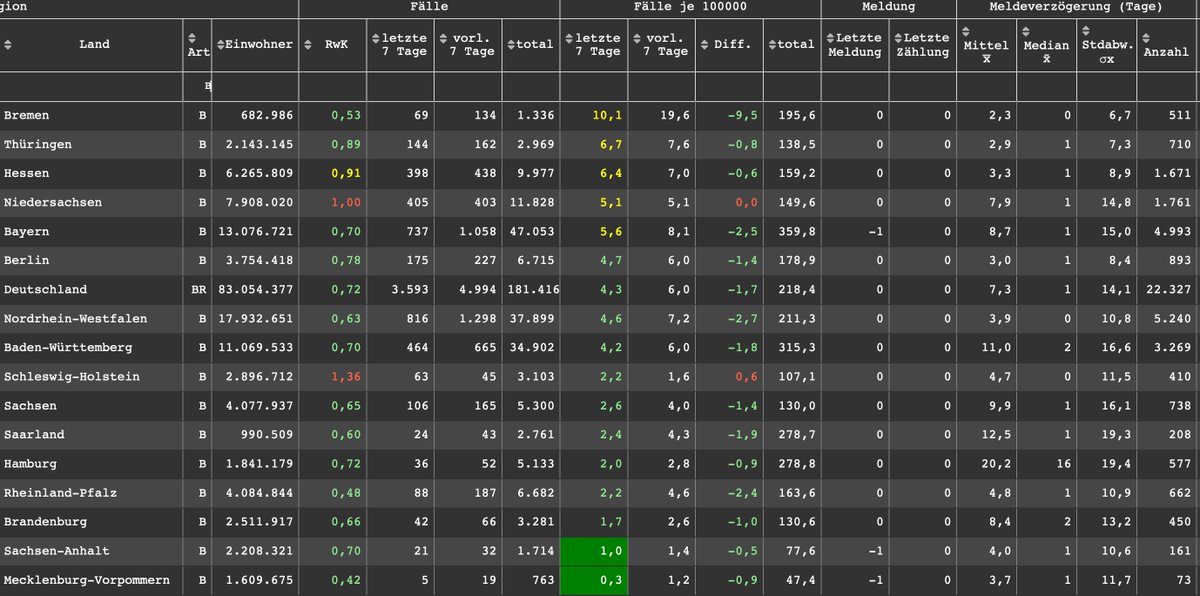Sort Fälle je 100000 letzte 7 Tage arrows
The image size is (1200, 596).
point(570,38)
